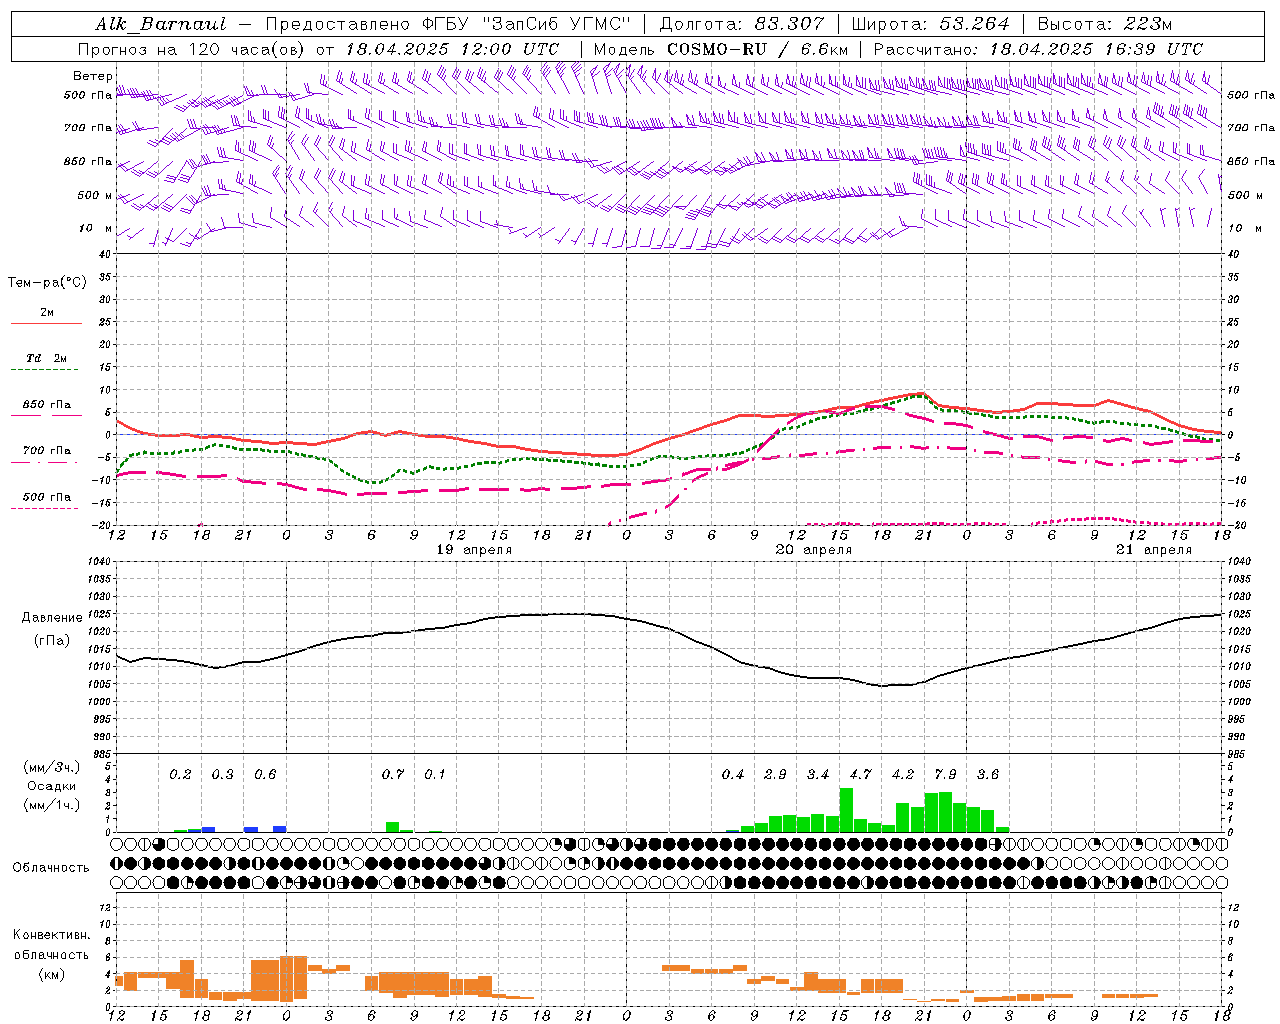Image resolution: width=1280 pixels, height=1024 pixels.
Task: Click the 4.2 precipitation total
Action: tap(903, 774)
